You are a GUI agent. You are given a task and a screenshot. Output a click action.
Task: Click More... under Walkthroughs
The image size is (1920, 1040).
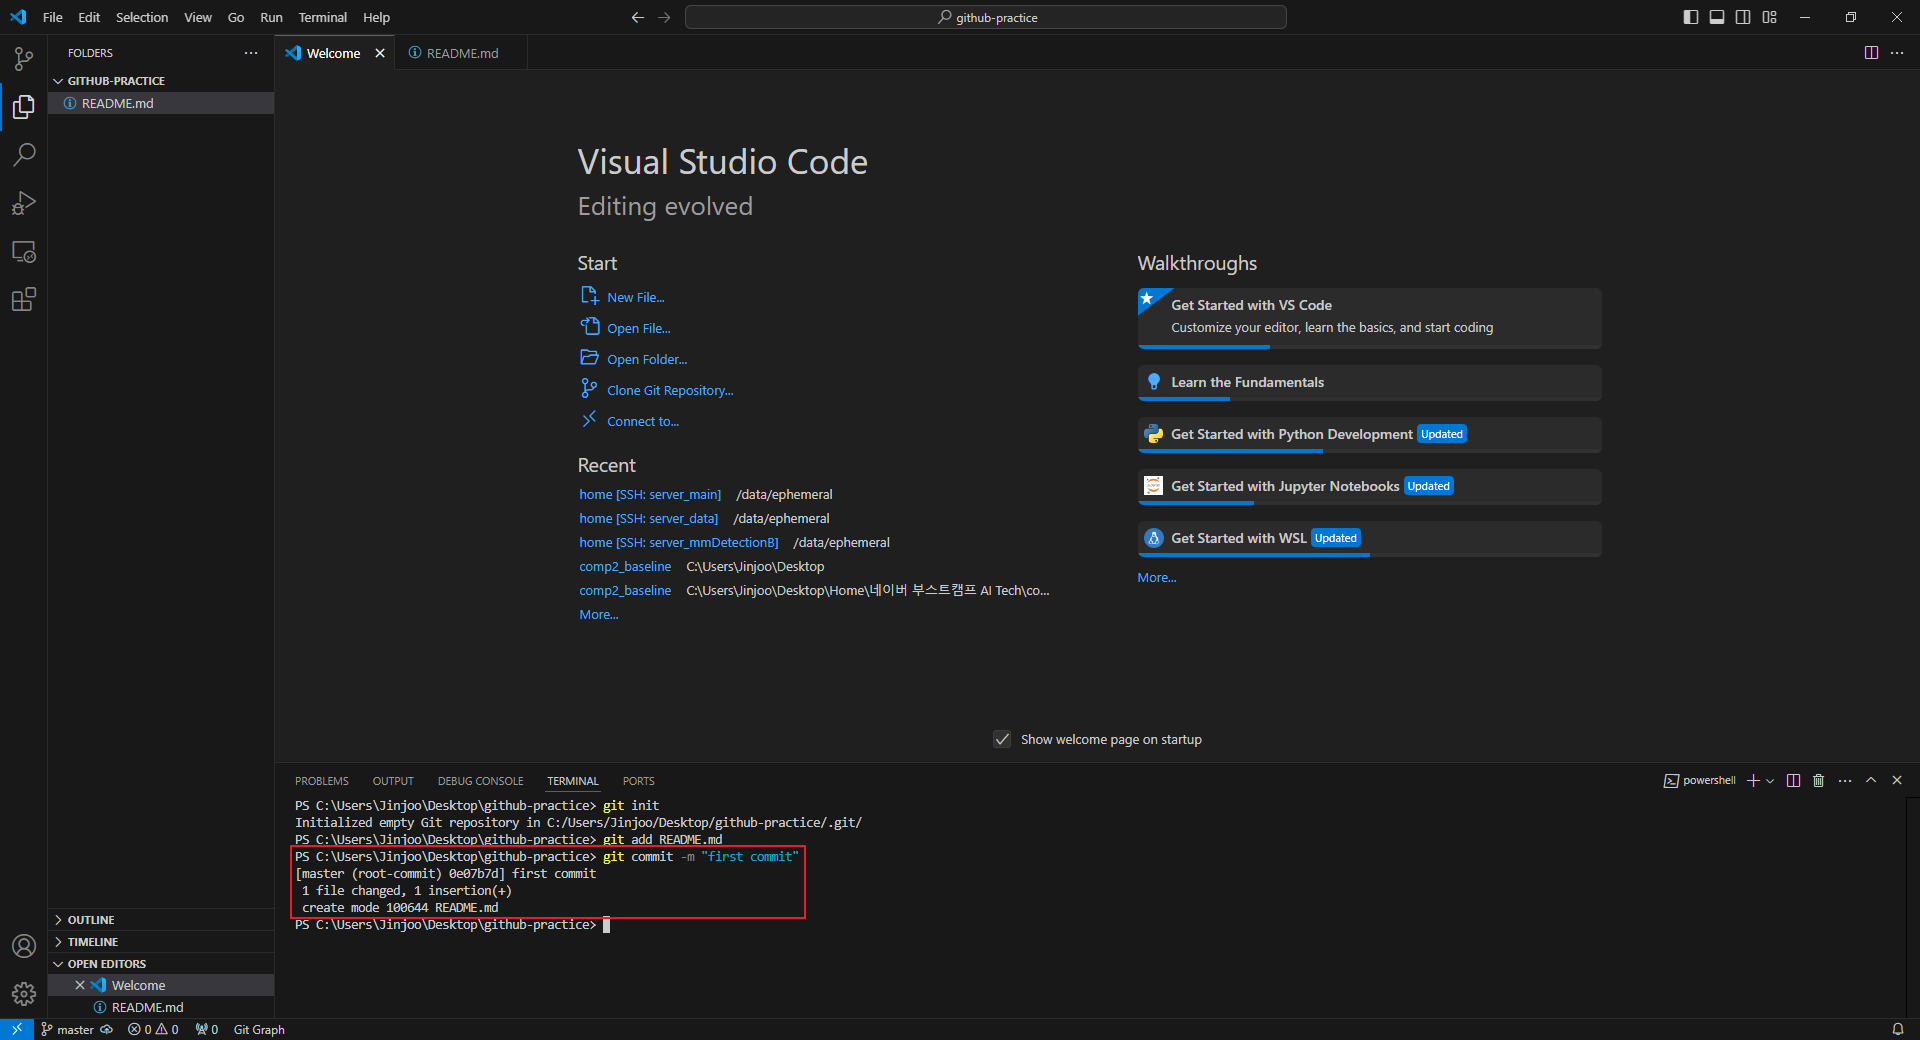(x=1157, y=577)
